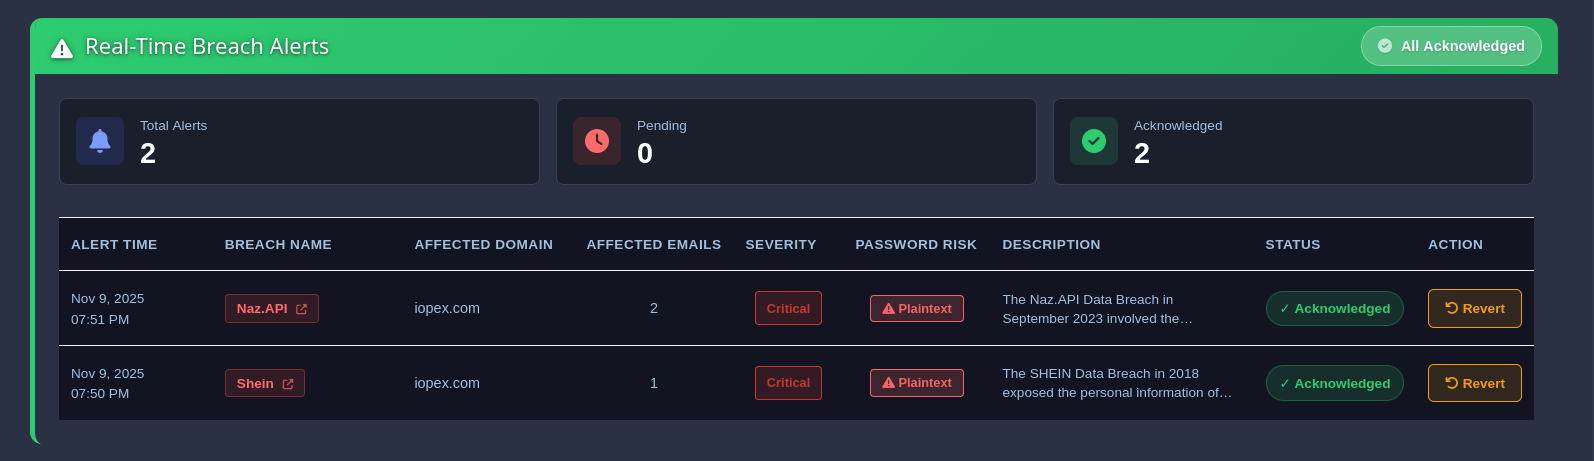Open external link icon beside Shein
Viewport: 1594px width, 461px height.
coord(288,384)
